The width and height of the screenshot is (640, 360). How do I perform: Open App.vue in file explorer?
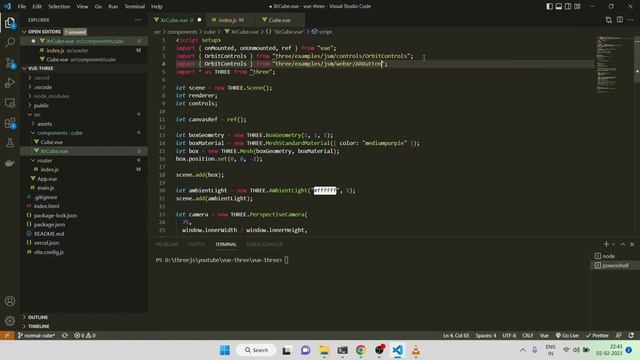[47, 179]
